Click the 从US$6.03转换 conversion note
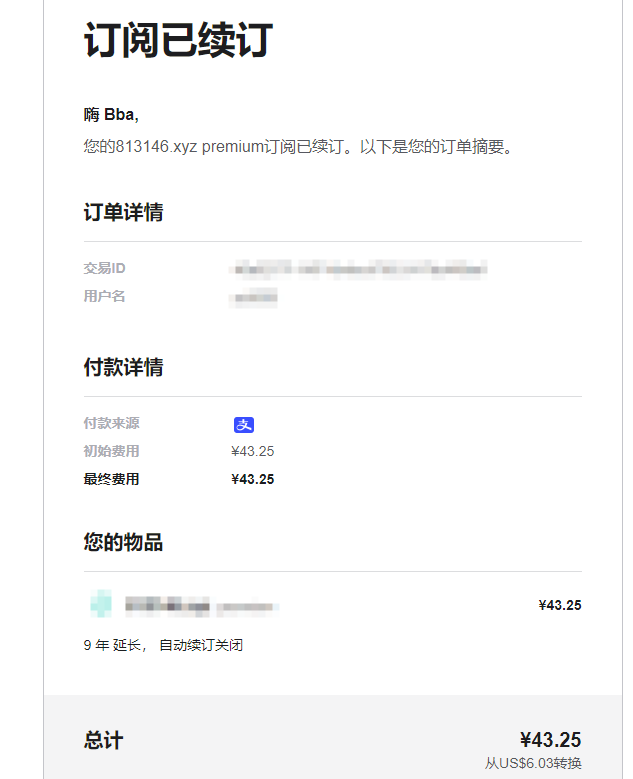 (533, 763)
